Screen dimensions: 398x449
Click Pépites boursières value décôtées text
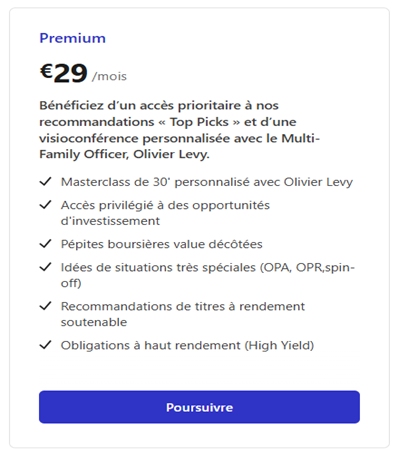tap(162, 244)
